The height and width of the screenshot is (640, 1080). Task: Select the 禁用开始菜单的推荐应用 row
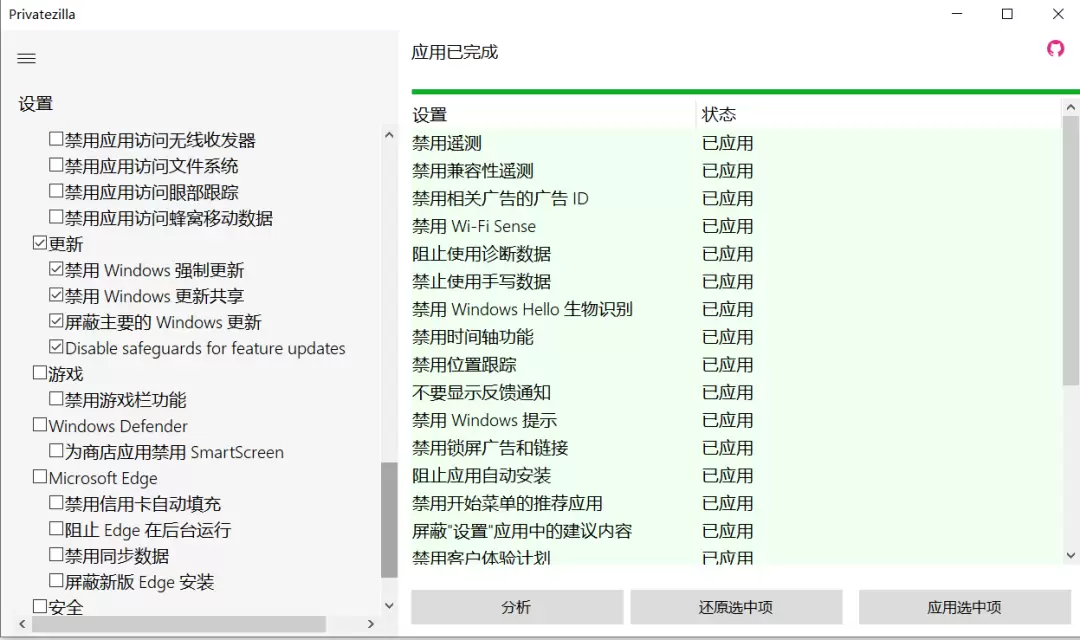tap(736, 503)
